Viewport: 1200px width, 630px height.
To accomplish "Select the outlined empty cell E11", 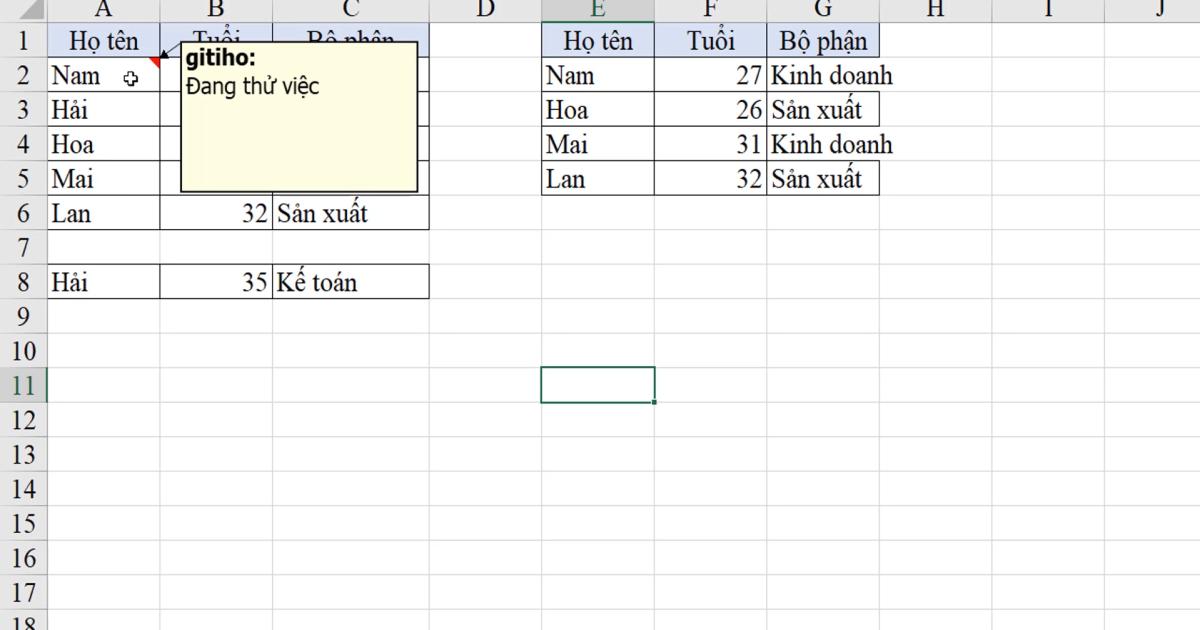I will tap(597, 385).
